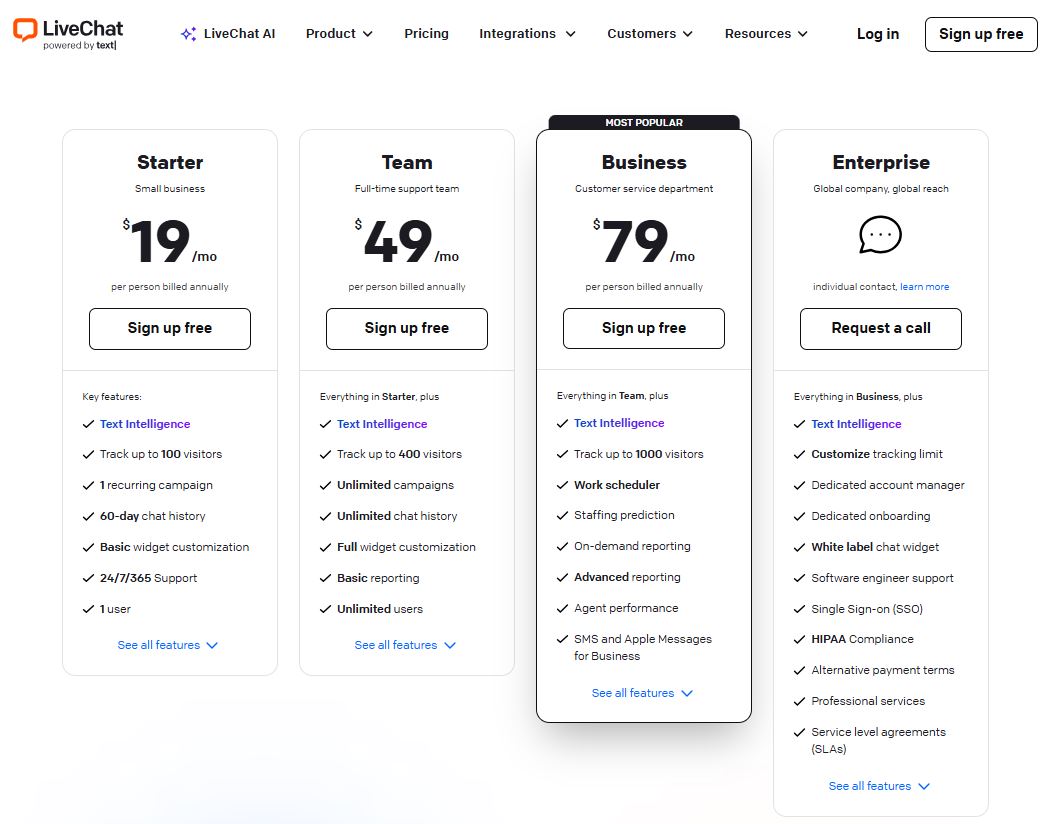
Task: Go to the Pricing page
Action: (426, 34)
